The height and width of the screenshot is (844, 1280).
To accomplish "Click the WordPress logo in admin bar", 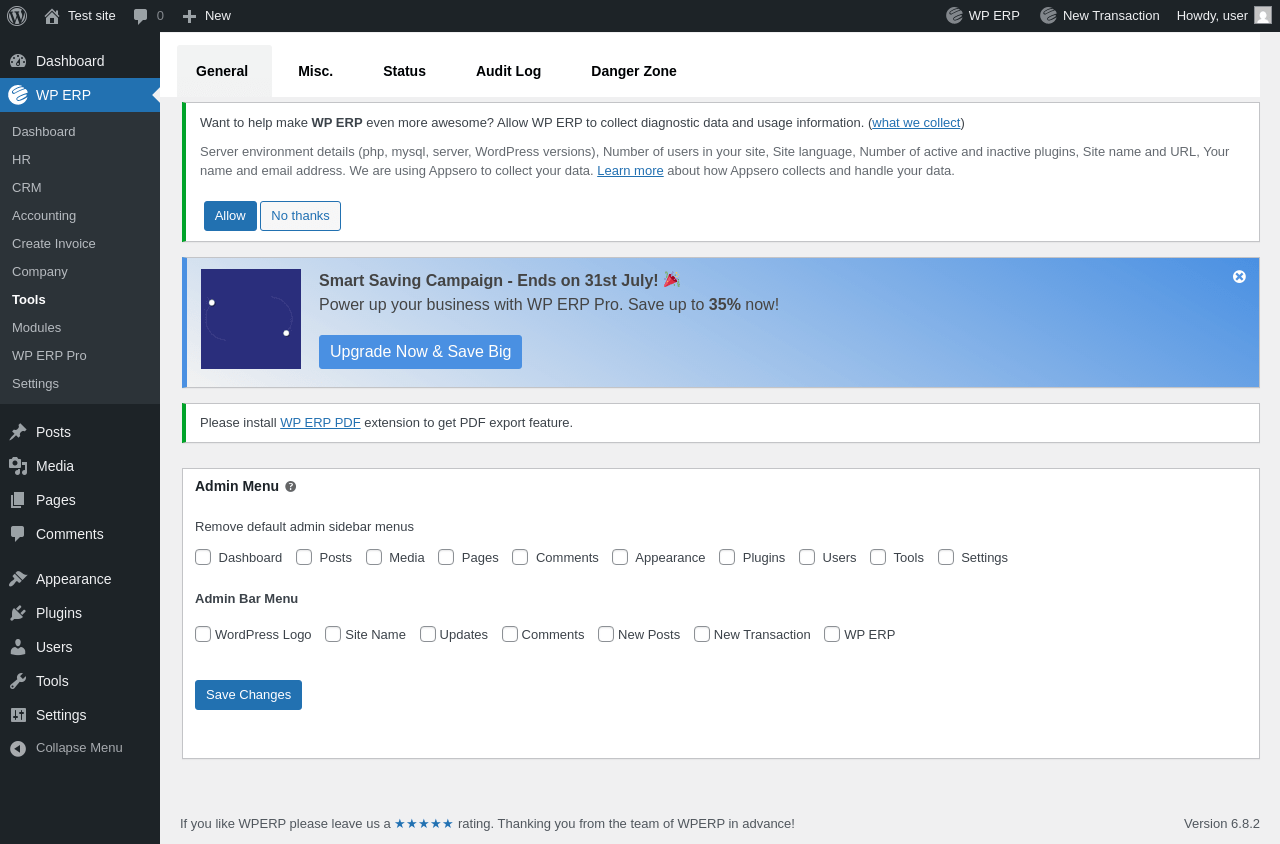I will [x=17, y=15].
